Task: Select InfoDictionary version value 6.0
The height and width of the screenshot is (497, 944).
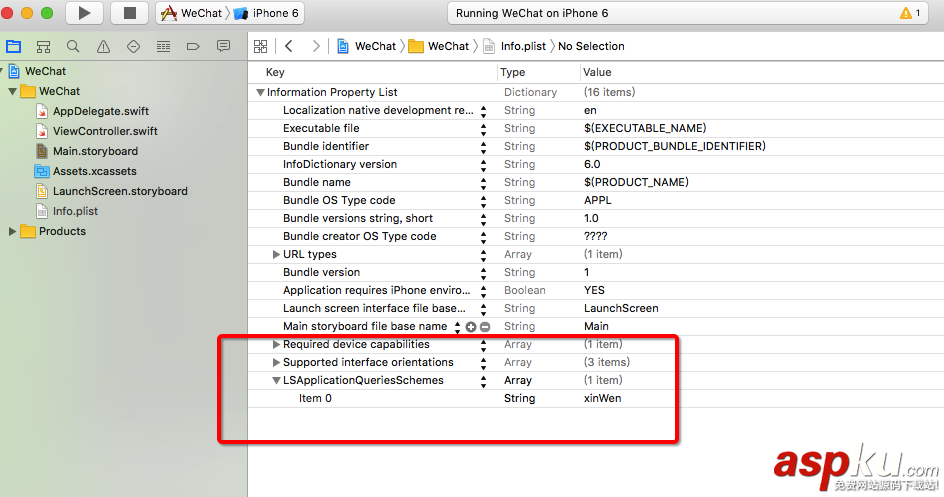Action: click(592, 164)
